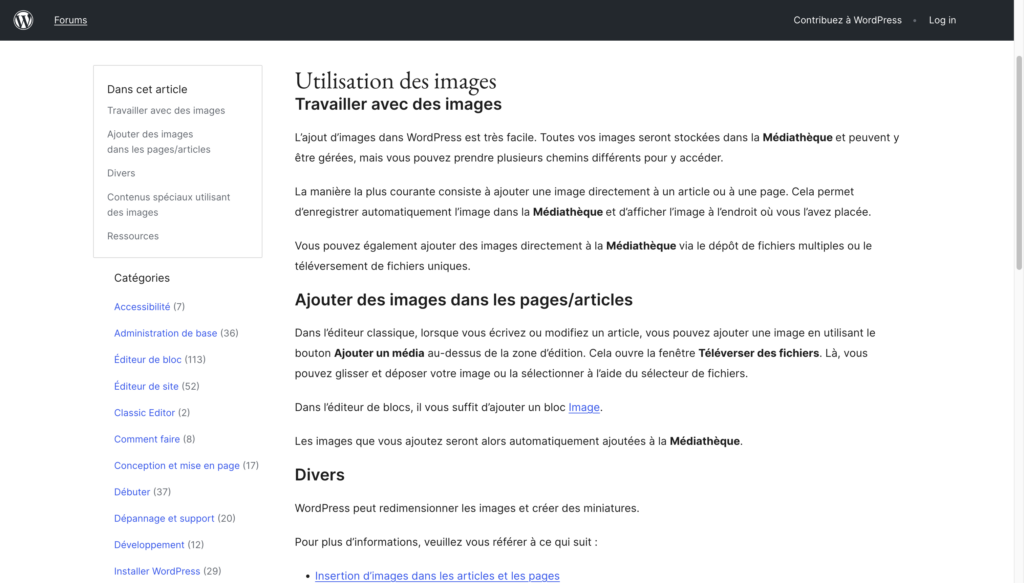Click the page vertical scrollbar thumb
This screenshot has height=583, width=1024.
(x=1019, y=163)
